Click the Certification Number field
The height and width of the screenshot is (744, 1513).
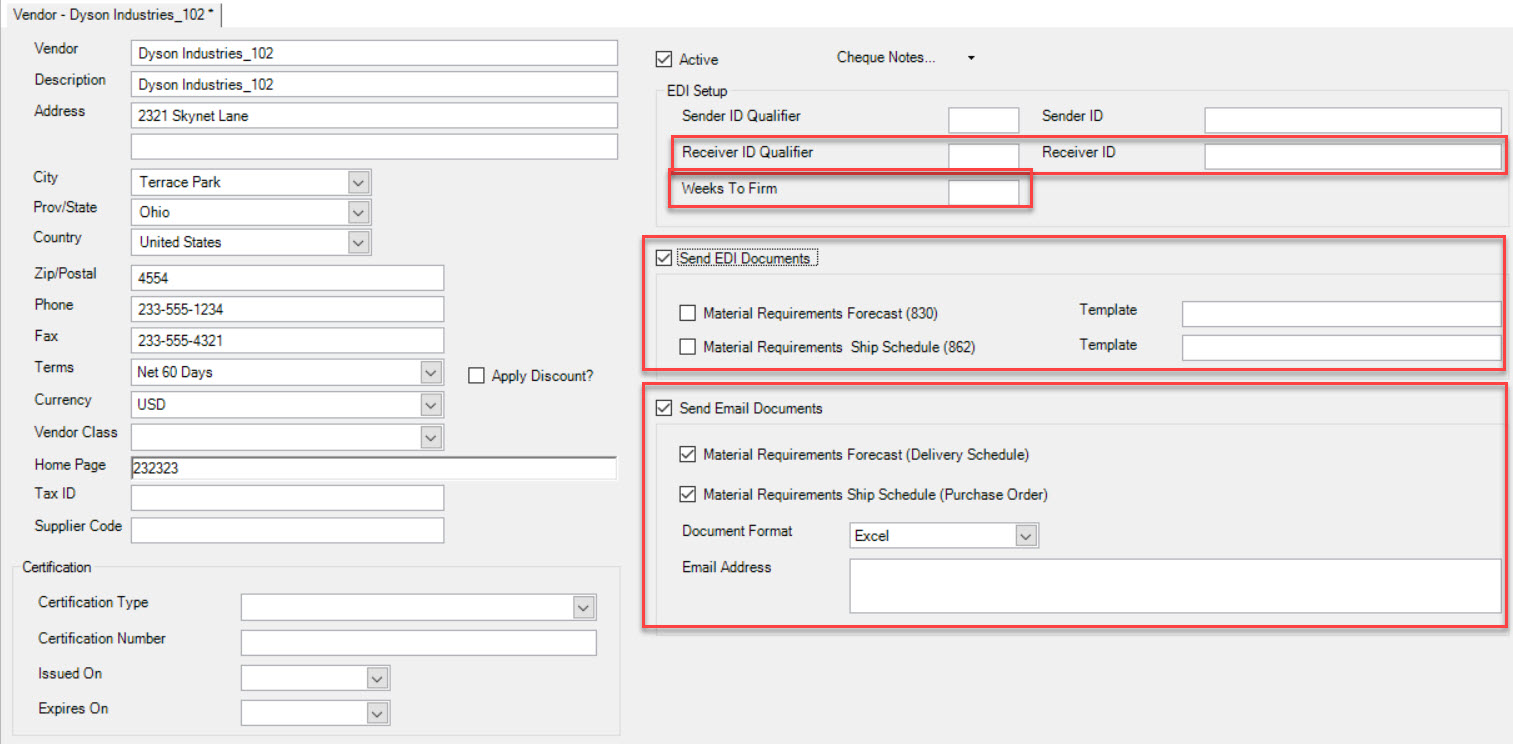point(419,642)
